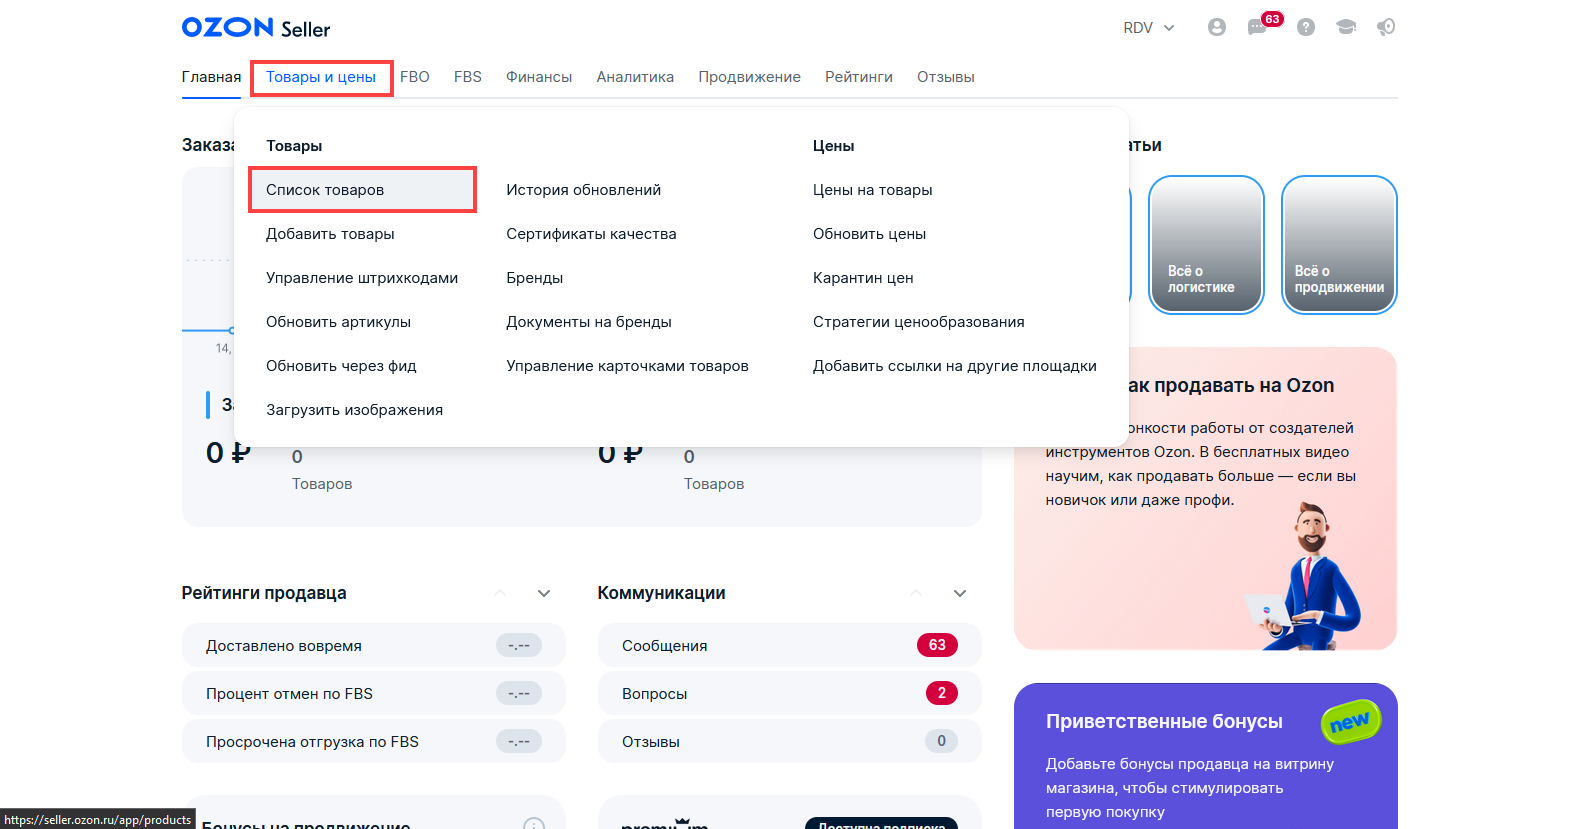Select Обновить цены

(x=869, y=234)
